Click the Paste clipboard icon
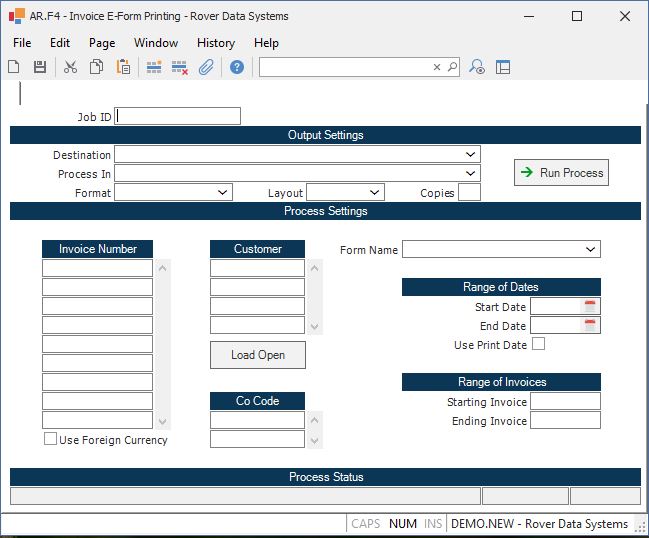This screenshot has height=538, width=649. coord(123,67)
